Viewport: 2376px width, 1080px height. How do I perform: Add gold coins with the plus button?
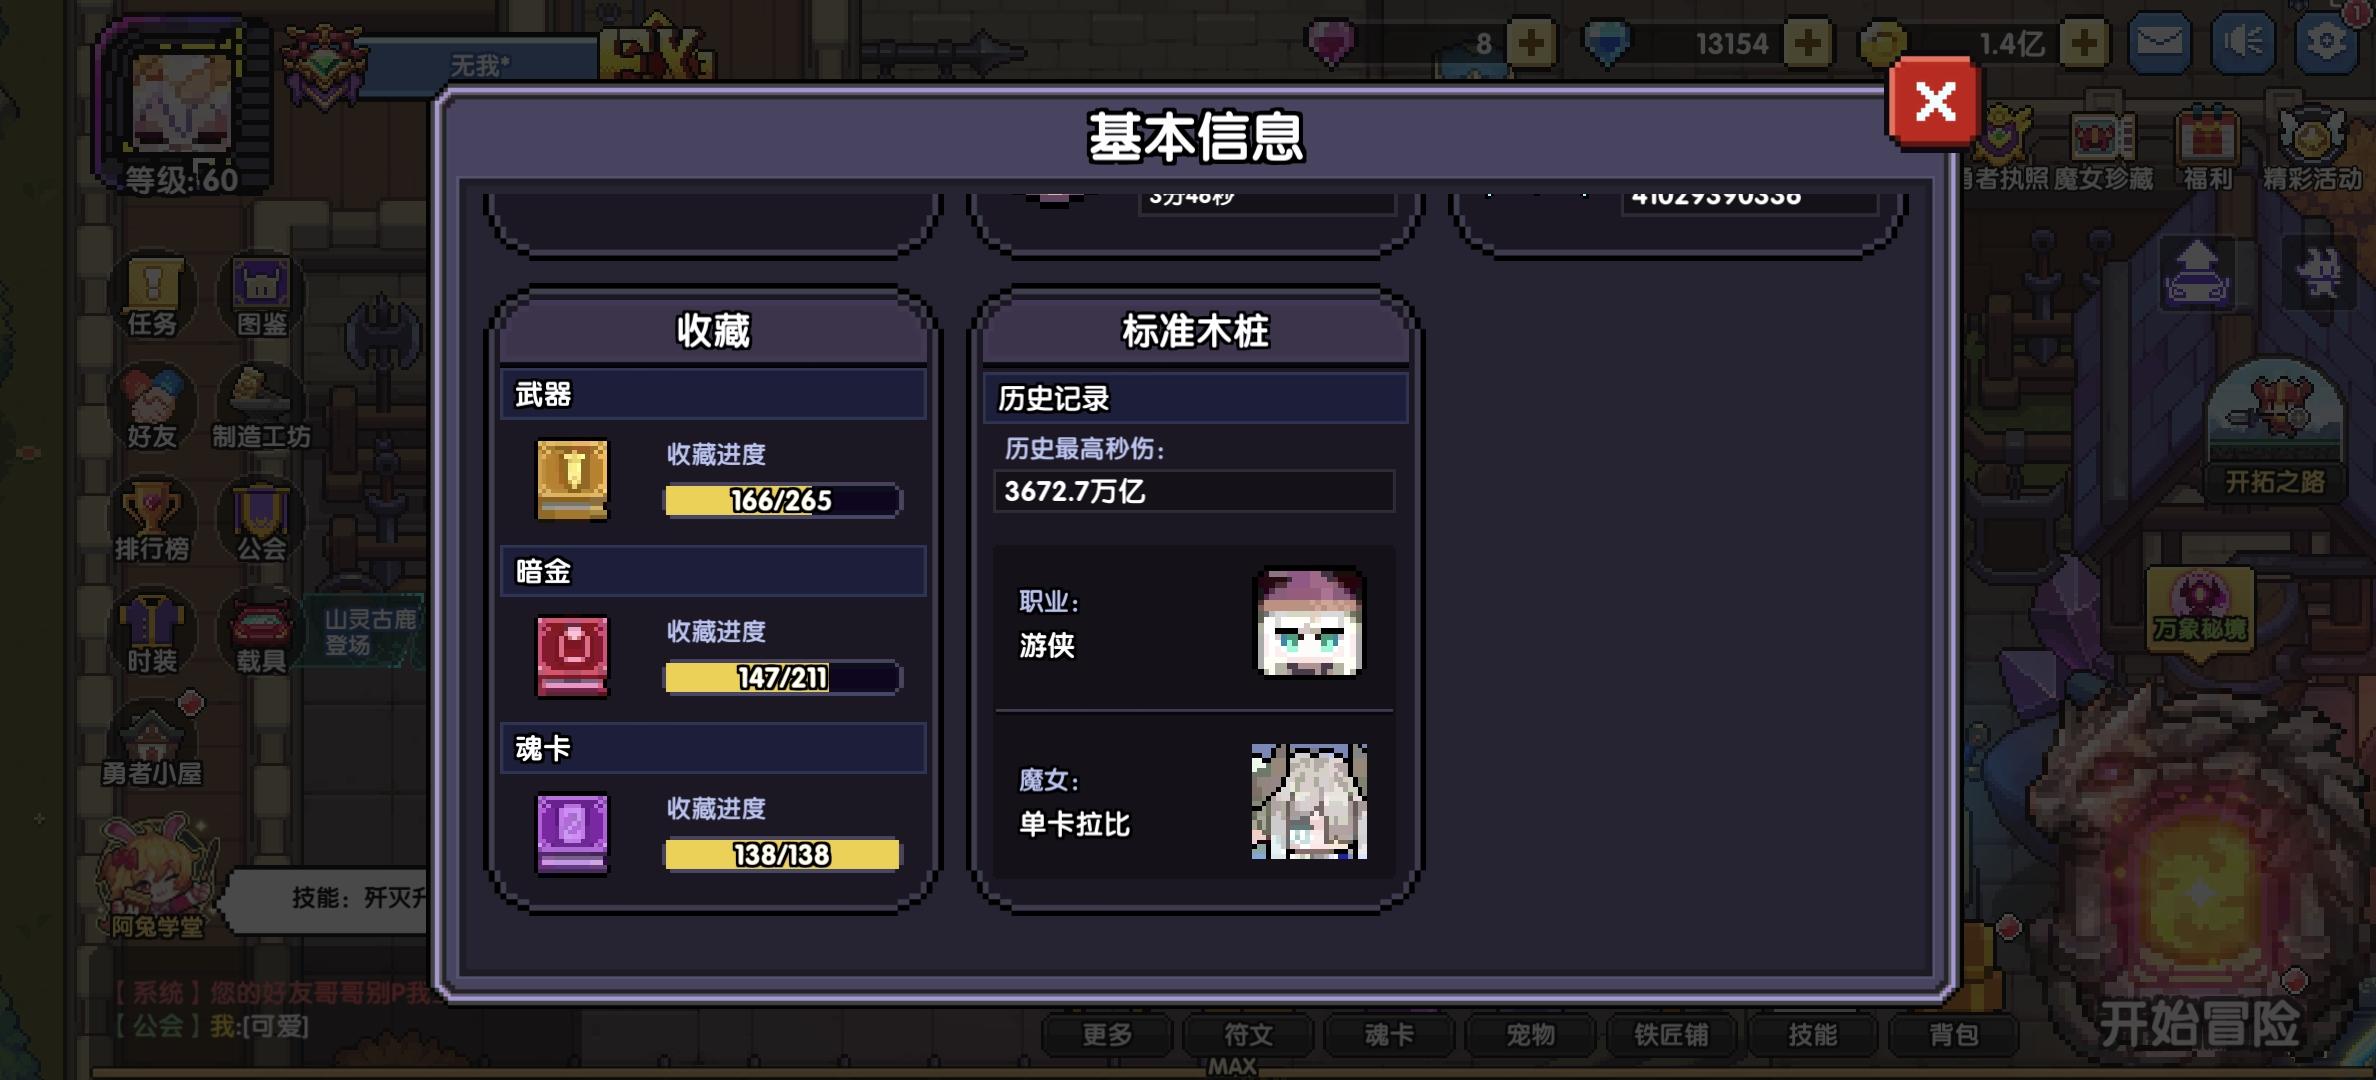pyautogui.click(x=2084, y=44)
